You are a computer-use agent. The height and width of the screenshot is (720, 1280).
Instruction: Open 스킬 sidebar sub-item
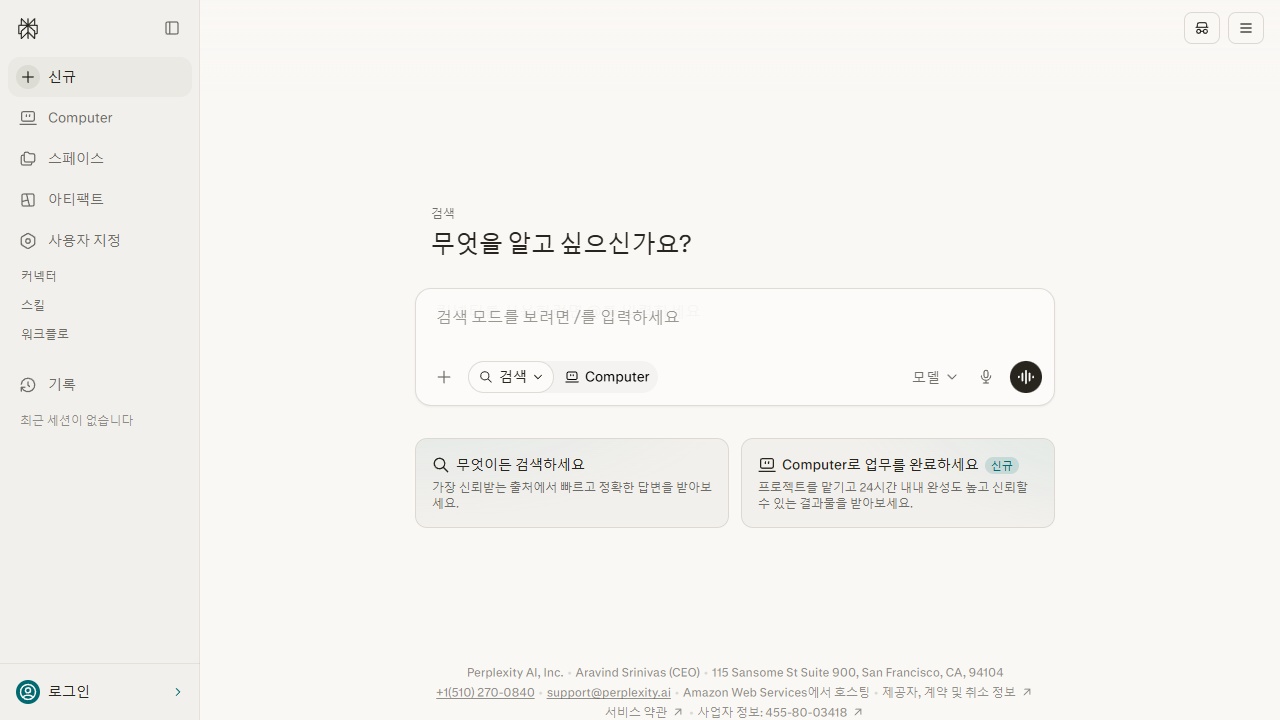pos(33,305)
